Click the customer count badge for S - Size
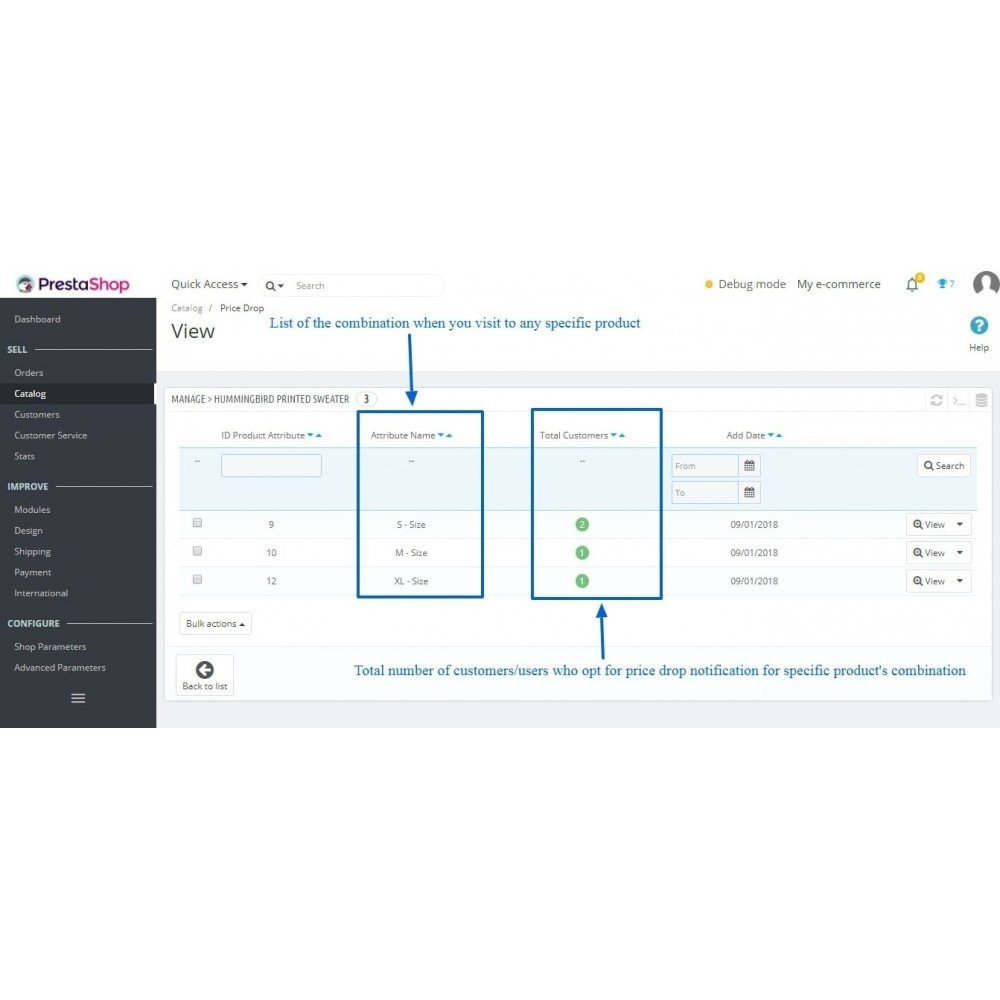This screenshot has width=1000, height=1000. (582, 524)
